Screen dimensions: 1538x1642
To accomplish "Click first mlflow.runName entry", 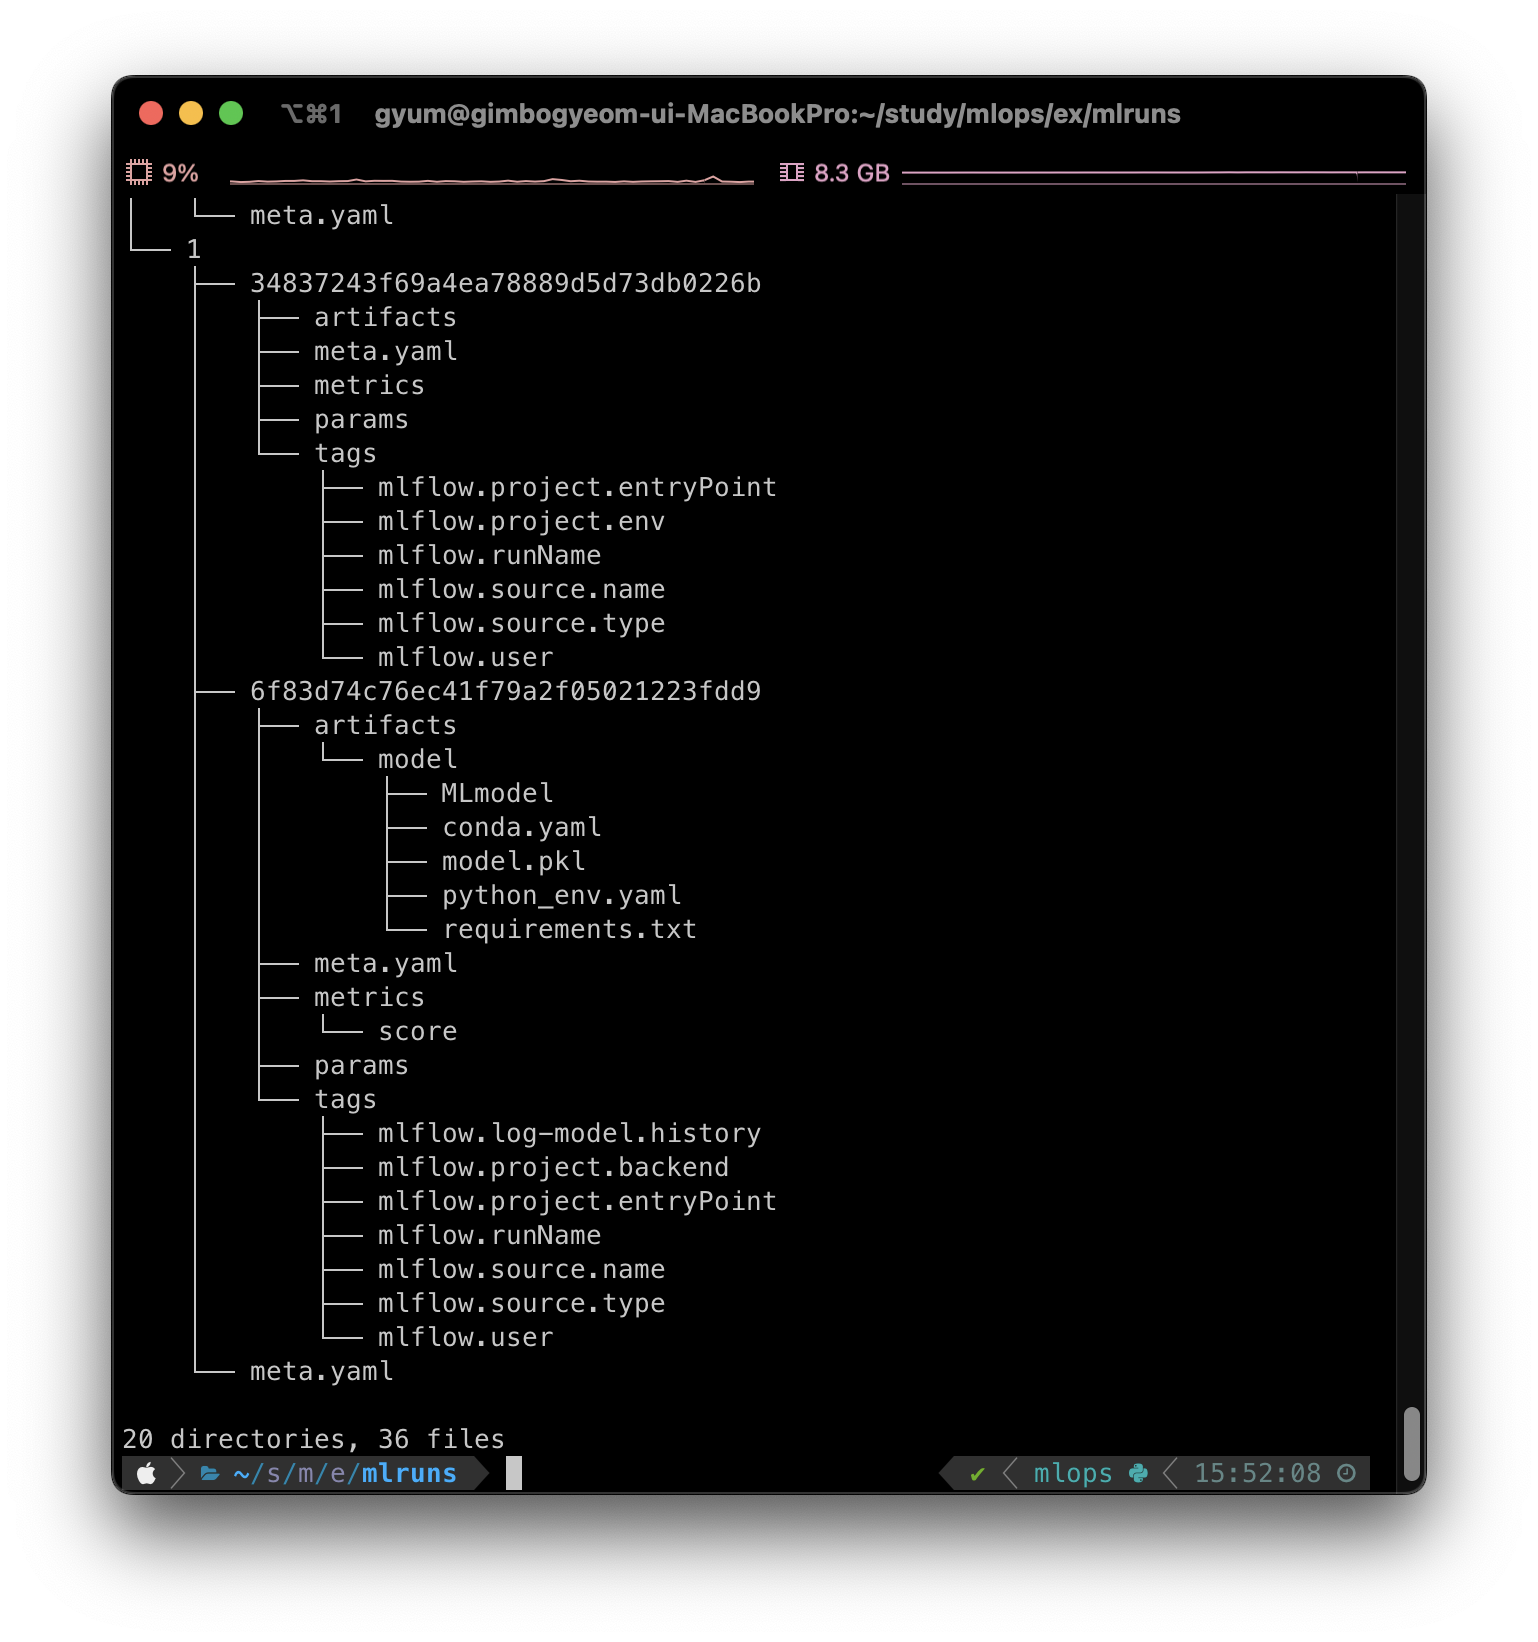I will pyautogui.click(x=490, y=555).
